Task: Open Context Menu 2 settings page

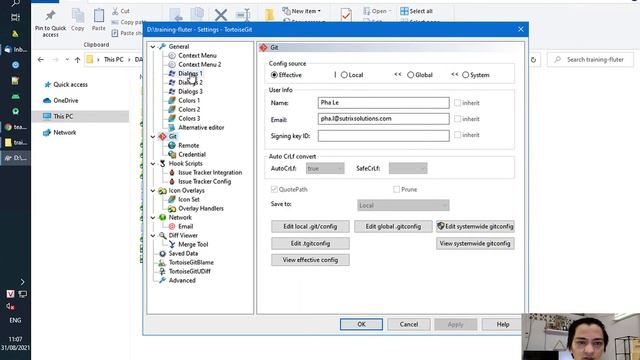Action: pos(200,64)
